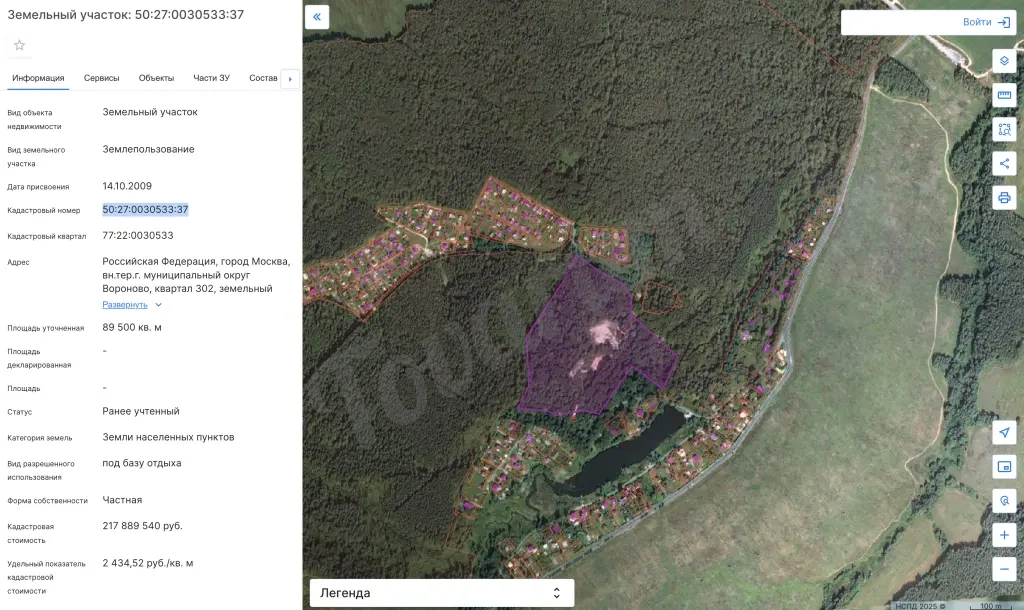Locate me with the navigation arrow icon
Viewport: 1024px width, 610px height.
tap(1004, 432)
